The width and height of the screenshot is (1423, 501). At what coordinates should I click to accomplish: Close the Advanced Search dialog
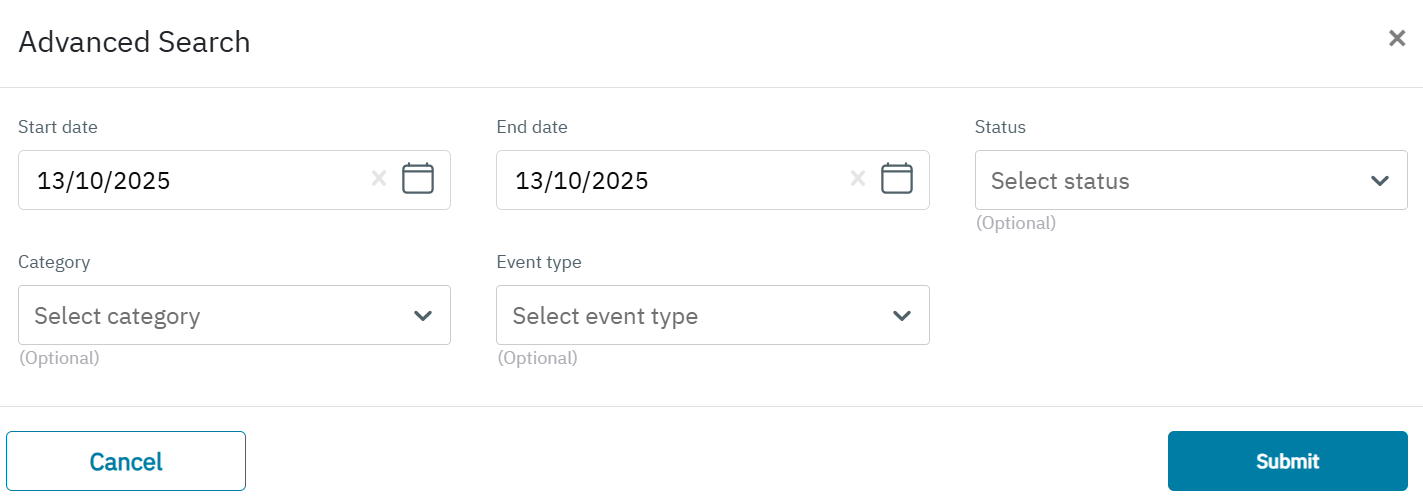[1397, 39]
